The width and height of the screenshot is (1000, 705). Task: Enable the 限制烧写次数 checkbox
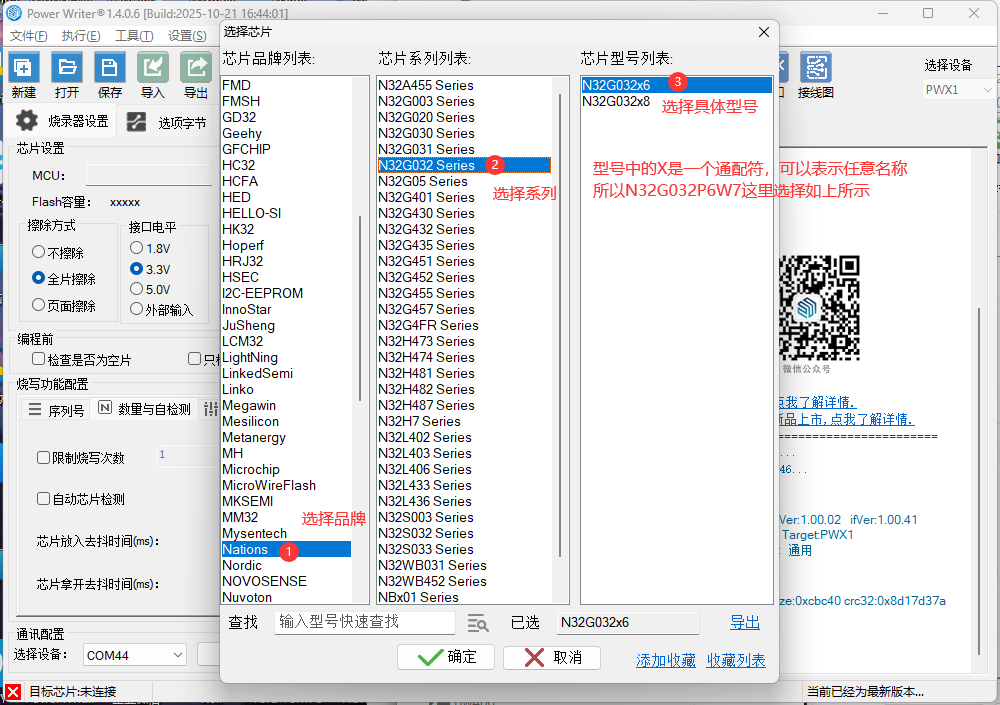click(x=43, y=458)
